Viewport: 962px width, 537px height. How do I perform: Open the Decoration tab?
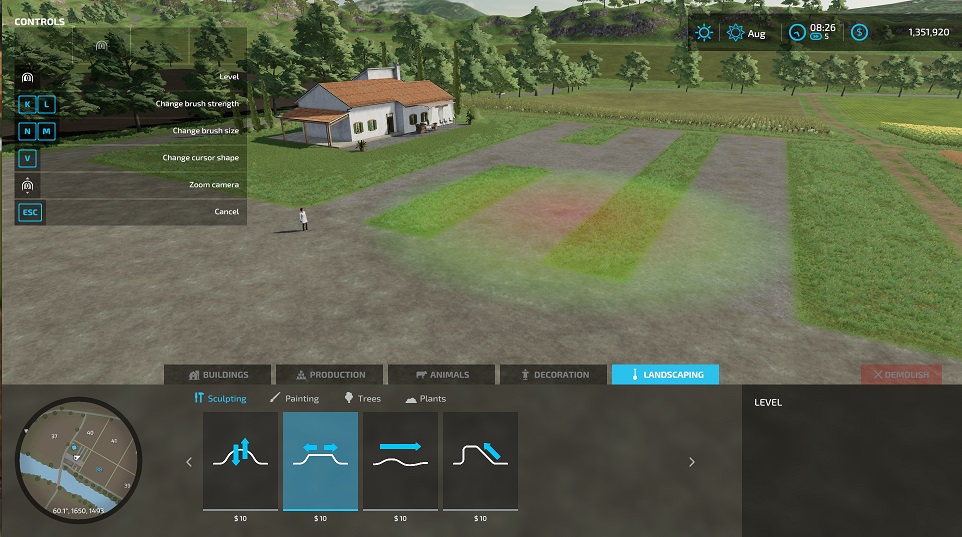(555, 375)
